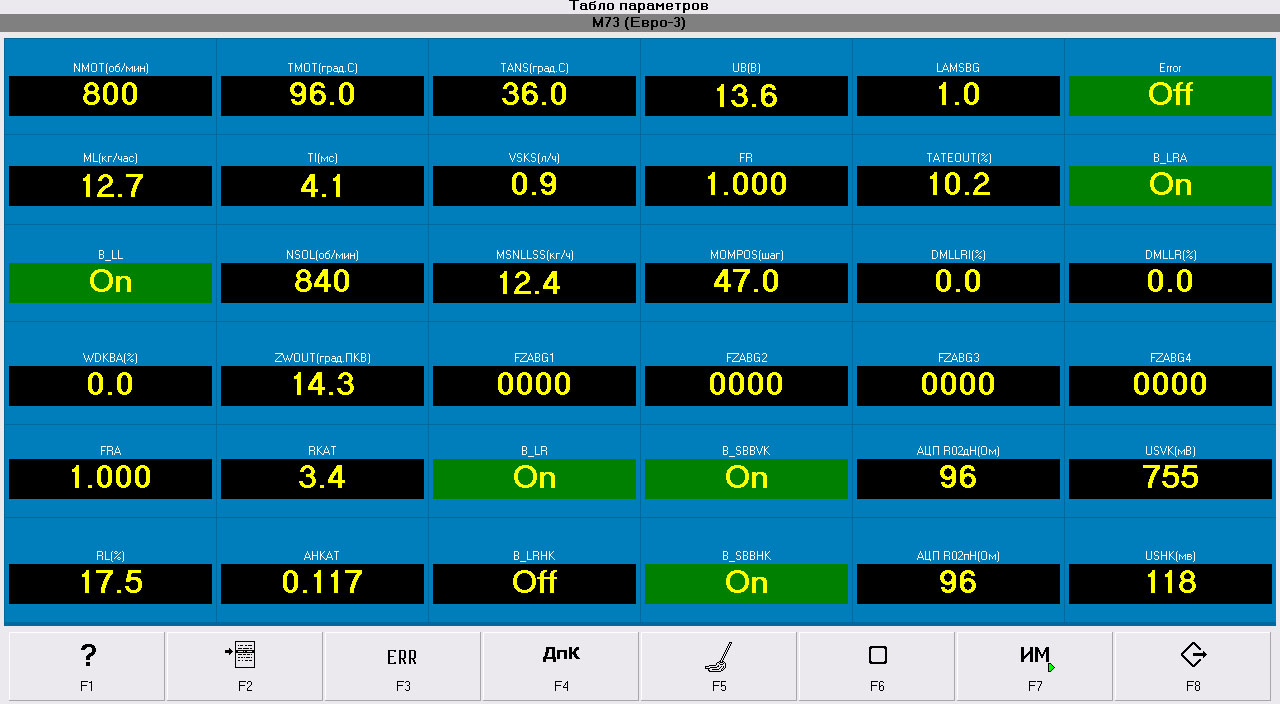This screenshot has height=704, width=1280.
Task: Click the B_SBBVK On indicator
Action: click(746, 478)
